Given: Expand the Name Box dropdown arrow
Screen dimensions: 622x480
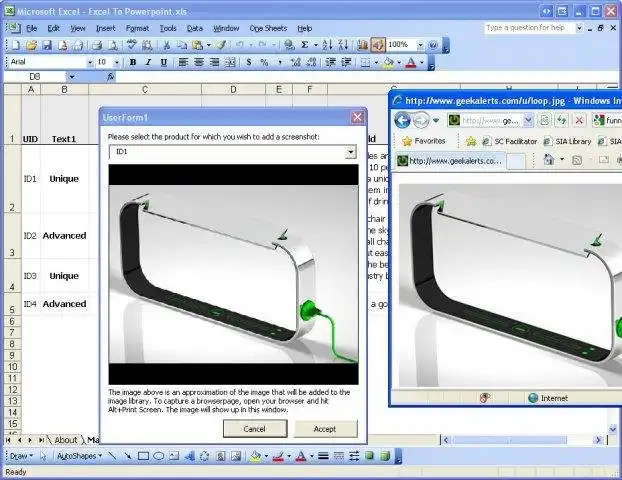Looking at the screenshot, I should 72,77.
